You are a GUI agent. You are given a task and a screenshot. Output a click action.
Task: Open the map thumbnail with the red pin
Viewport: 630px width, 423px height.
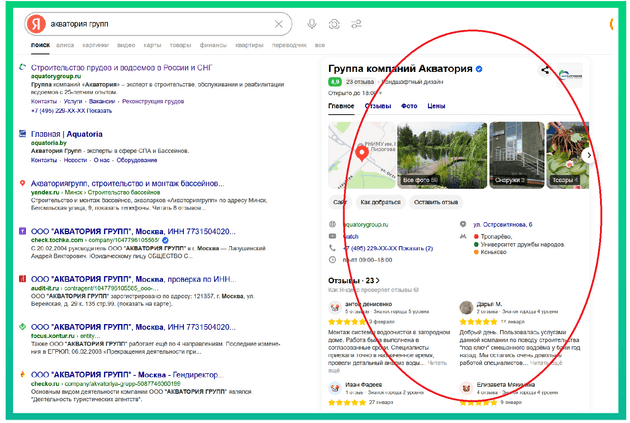pos(362,155)
